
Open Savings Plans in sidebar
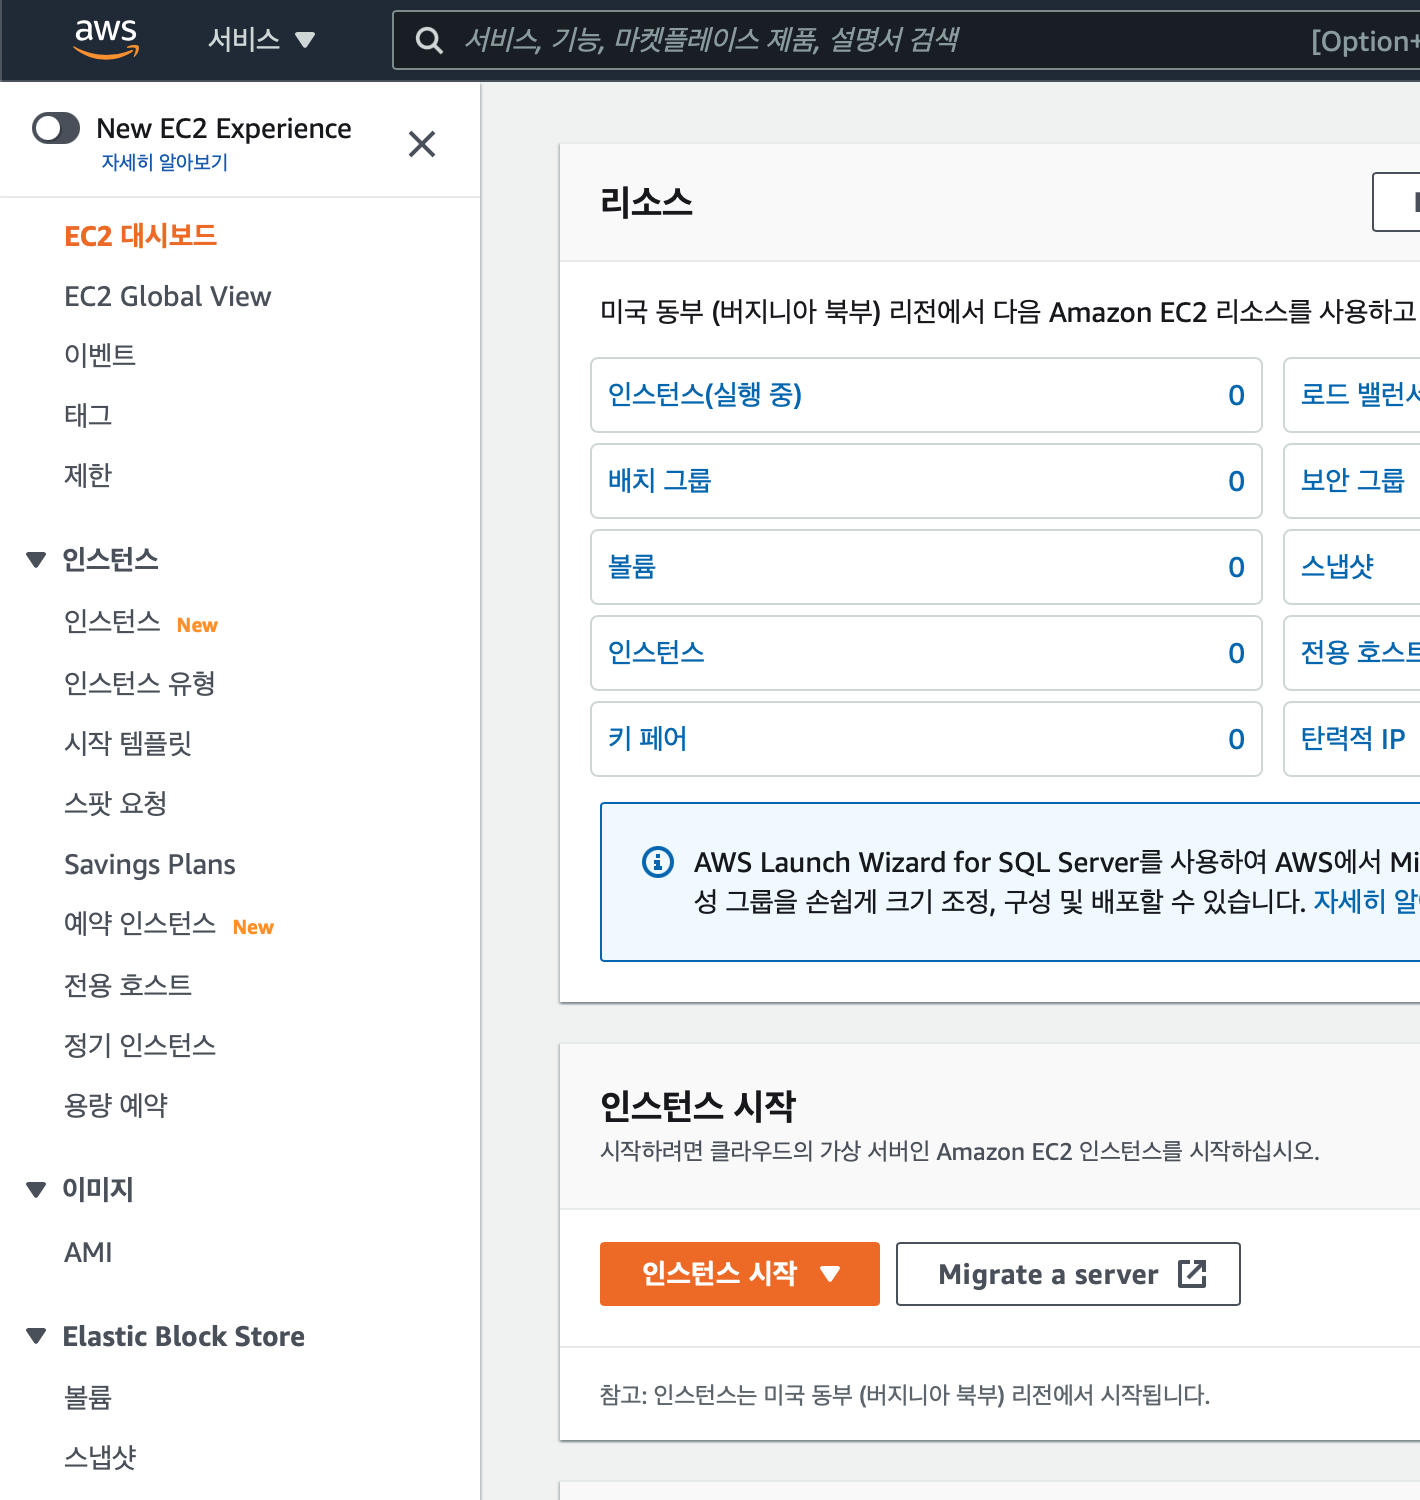point(150,864)
